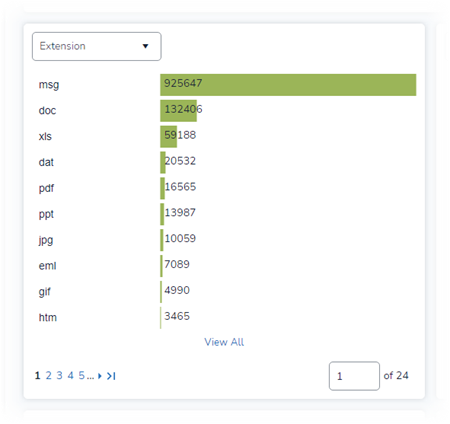
Task: Go to page 4
Action: 71,376
